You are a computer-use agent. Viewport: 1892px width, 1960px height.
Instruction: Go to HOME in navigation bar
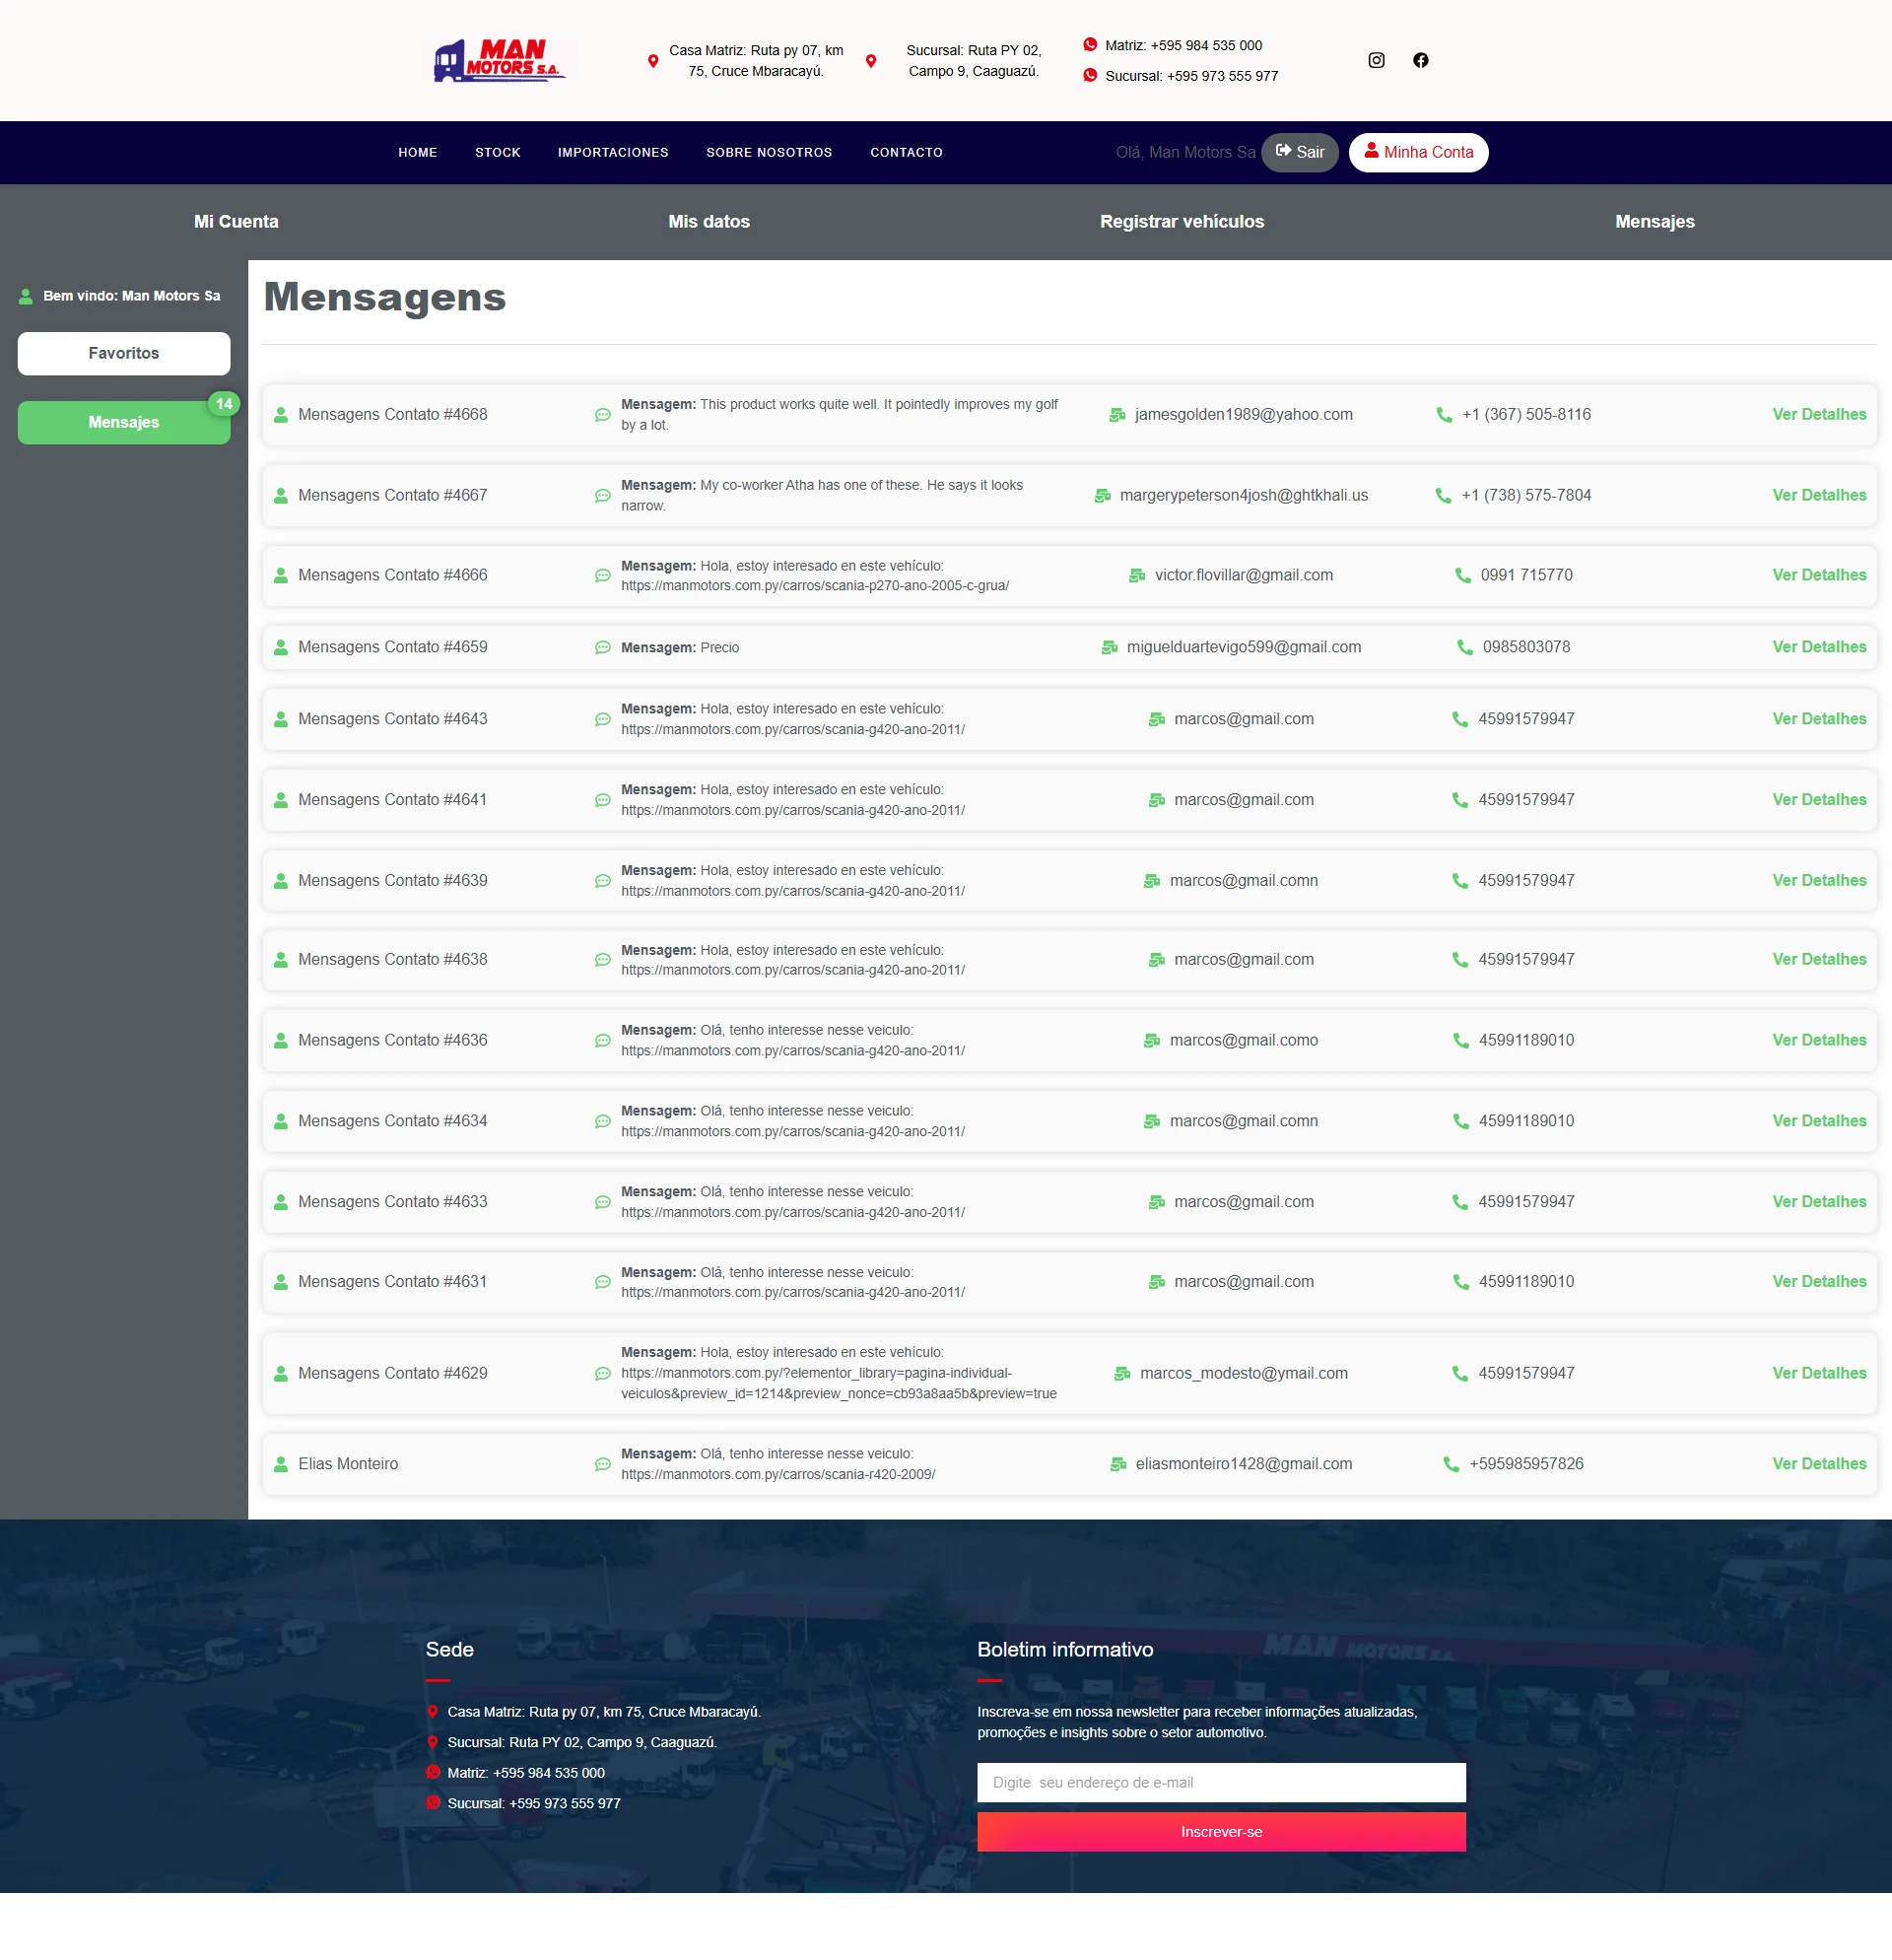(418, 153)
